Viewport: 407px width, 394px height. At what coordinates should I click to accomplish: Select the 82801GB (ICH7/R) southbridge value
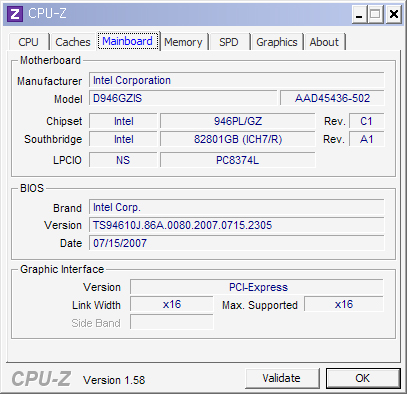238,139
